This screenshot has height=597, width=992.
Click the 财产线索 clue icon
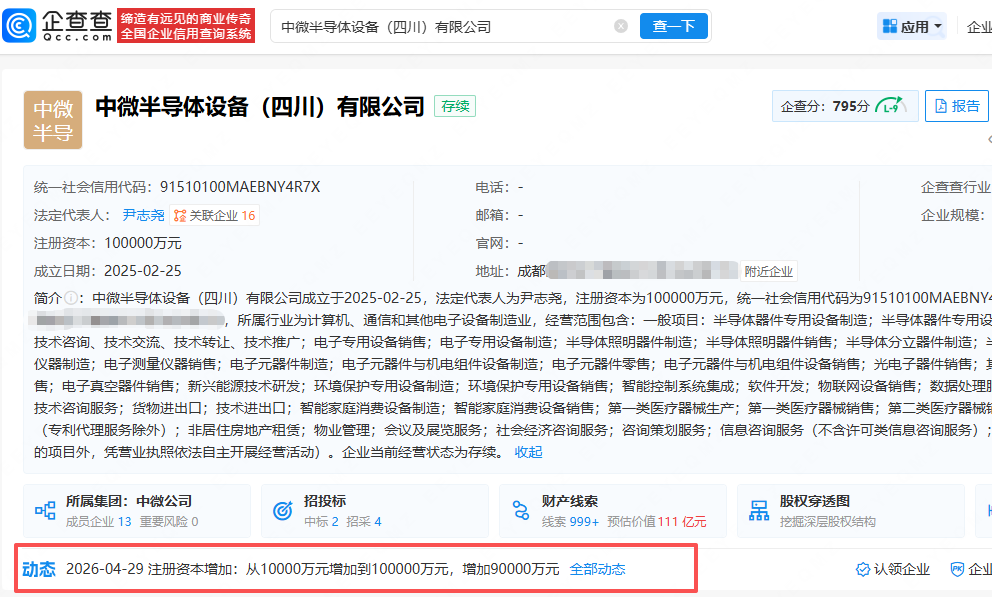[x=521, y=510]
